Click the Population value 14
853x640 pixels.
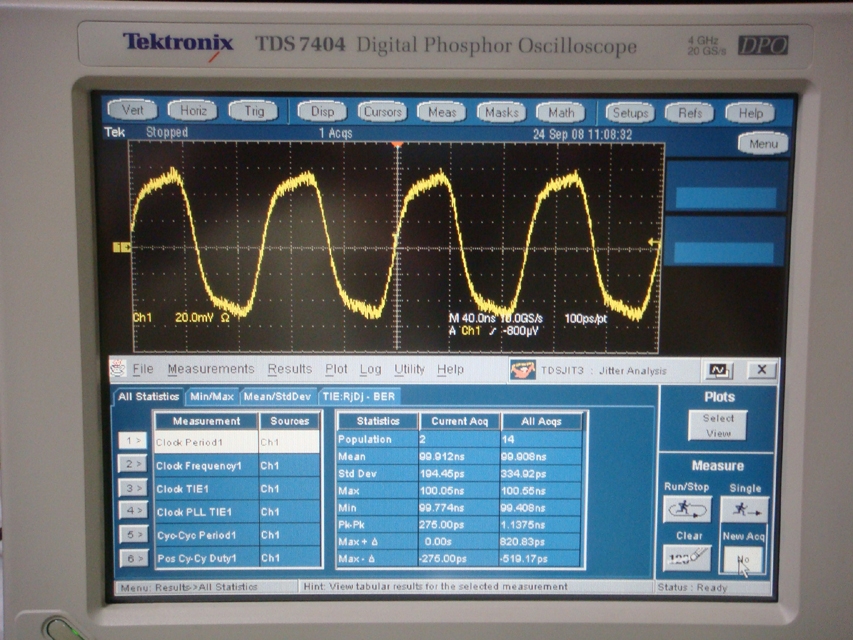[x=508, y=439]
